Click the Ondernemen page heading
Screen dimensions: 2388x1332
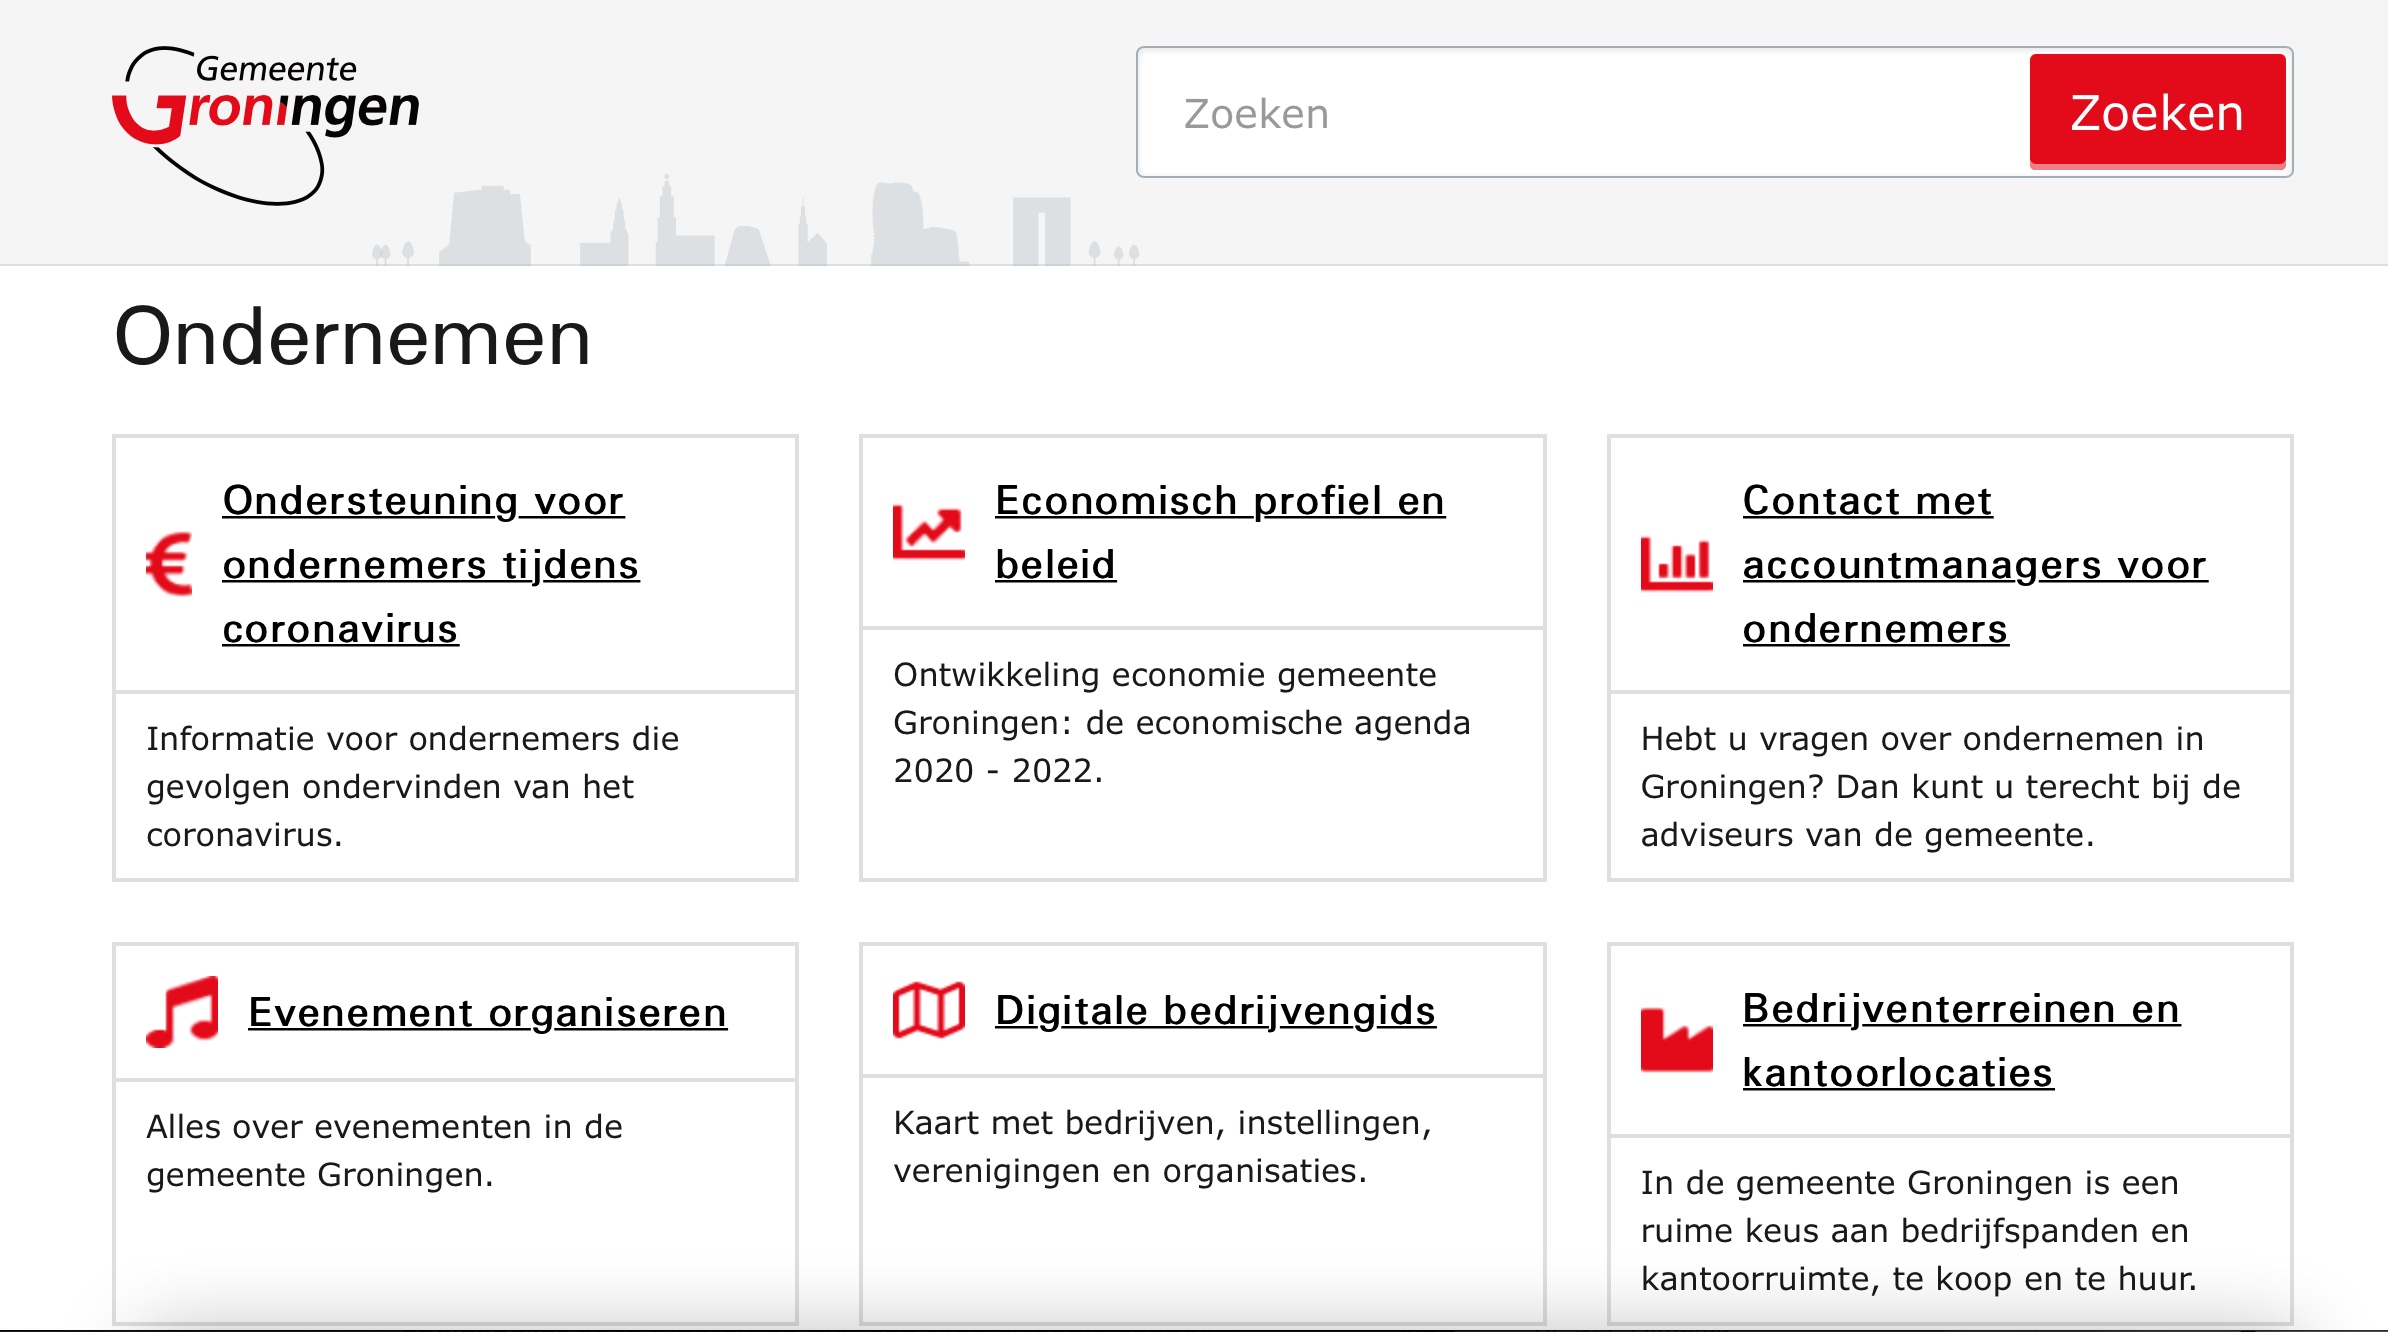pyautogui.click(x=353, y=338)
